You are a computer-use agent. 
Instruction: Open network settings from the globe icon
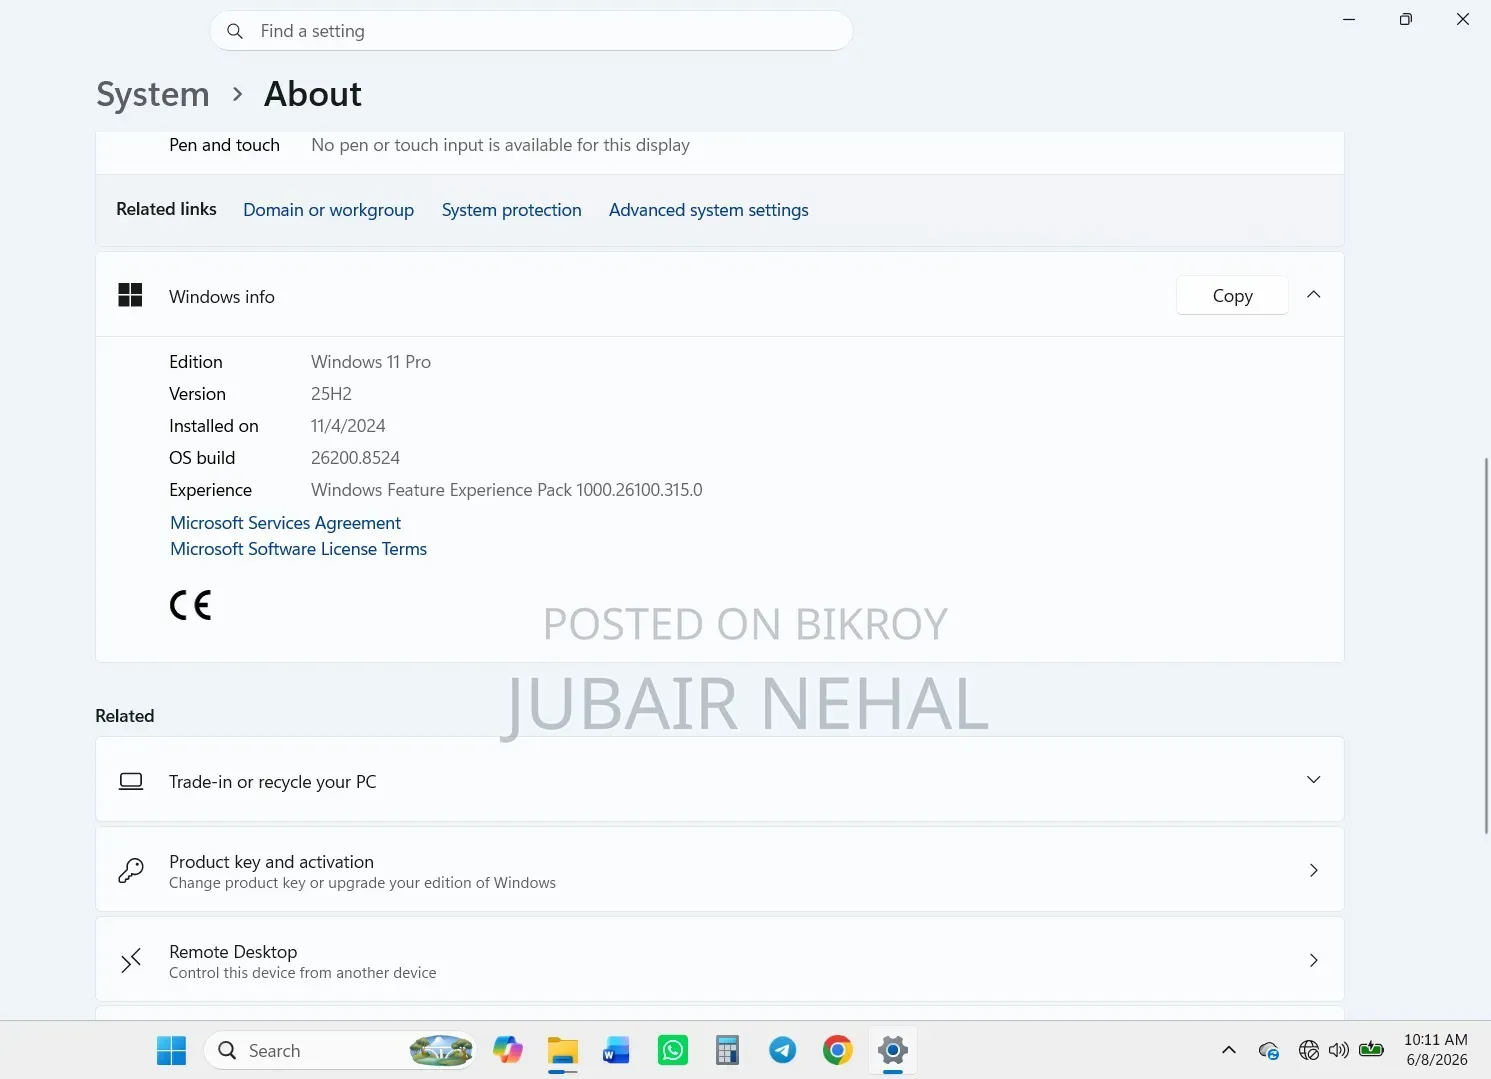pos(1308,1050)
